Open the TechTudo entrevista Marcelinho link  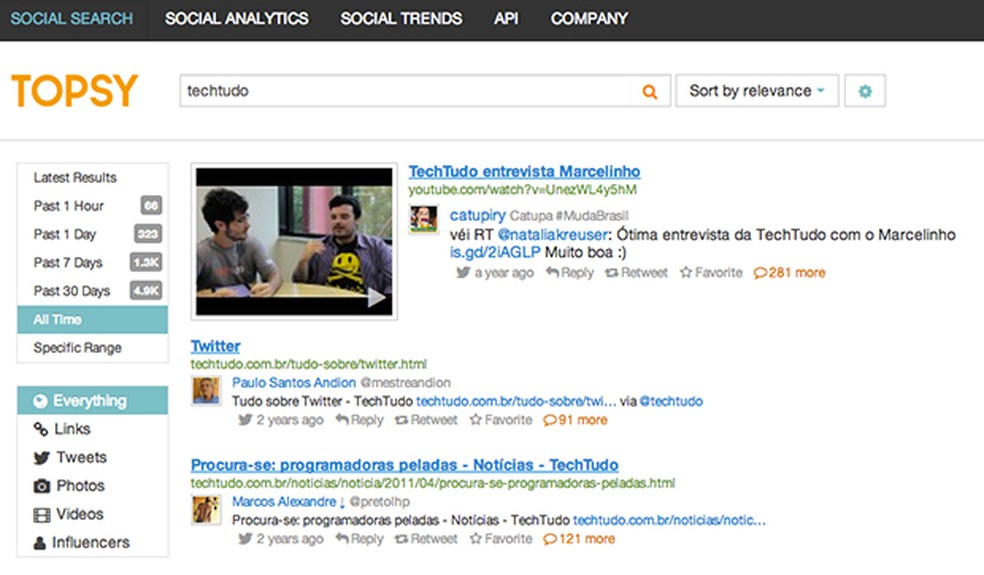coord(524,171)
